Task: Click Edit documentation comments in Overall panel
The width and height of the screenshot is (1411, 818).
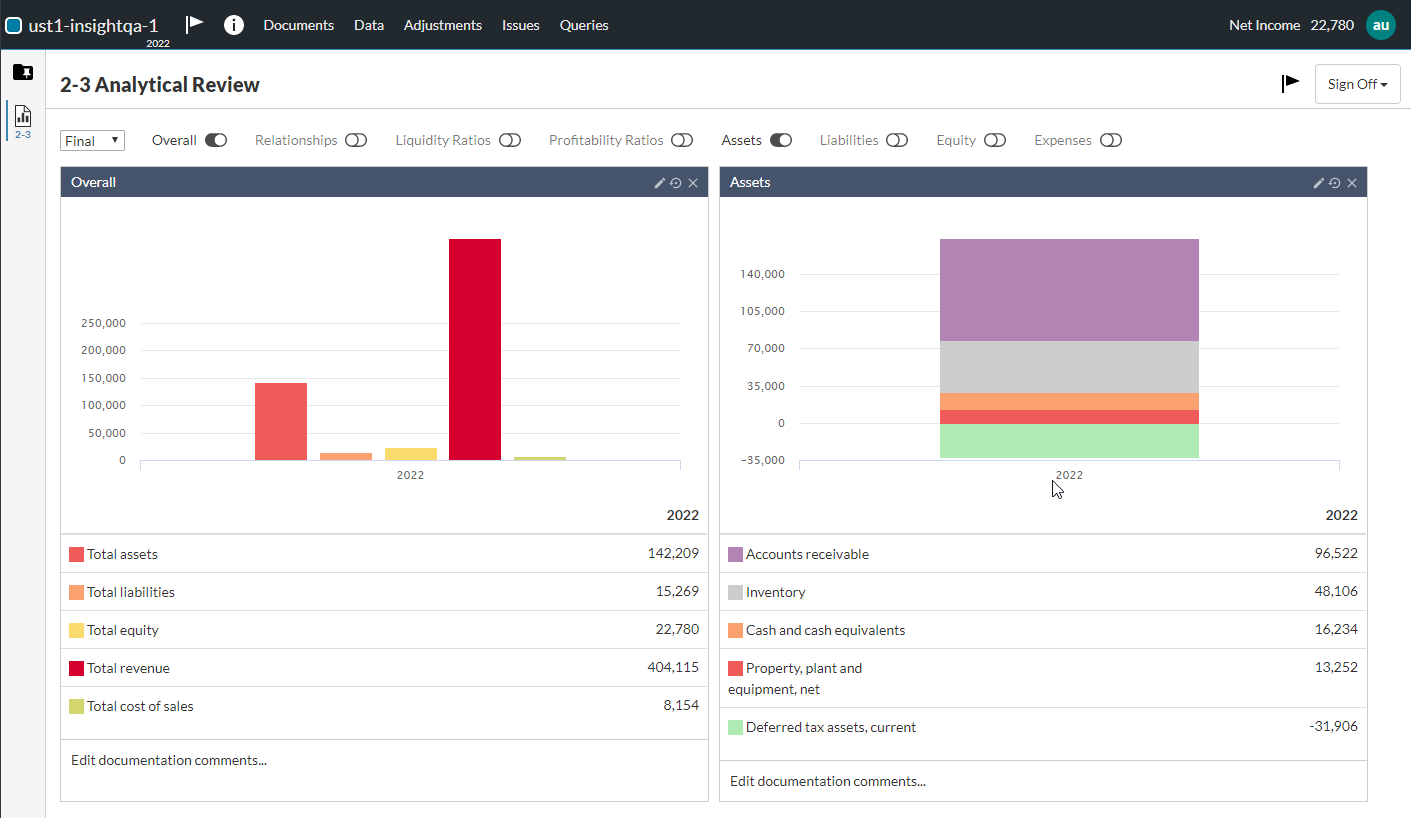Action: [x=169, y=760]
